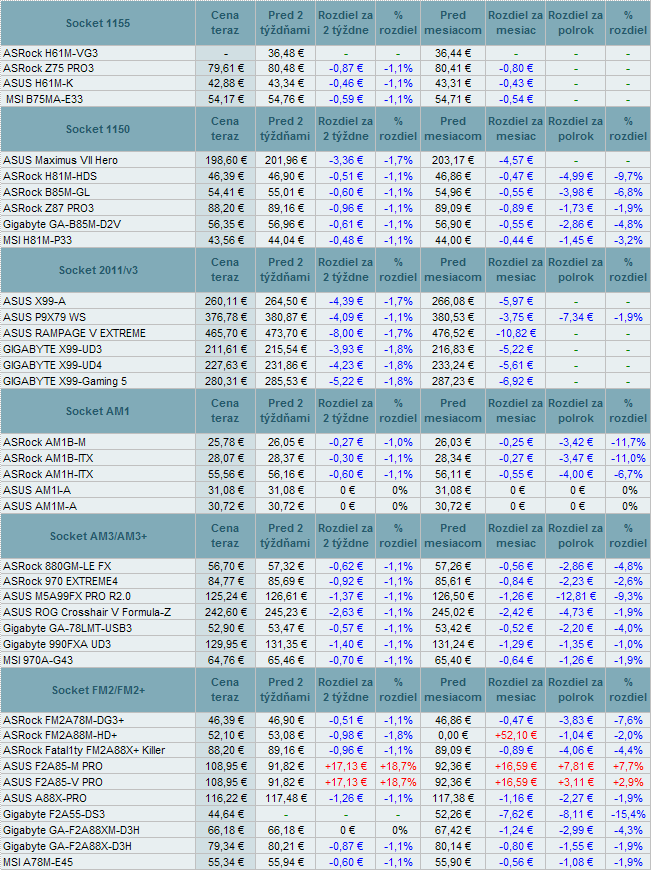
Task: Click the -12,81 € half-year value for M5A99FX
Action: point(576,597)
